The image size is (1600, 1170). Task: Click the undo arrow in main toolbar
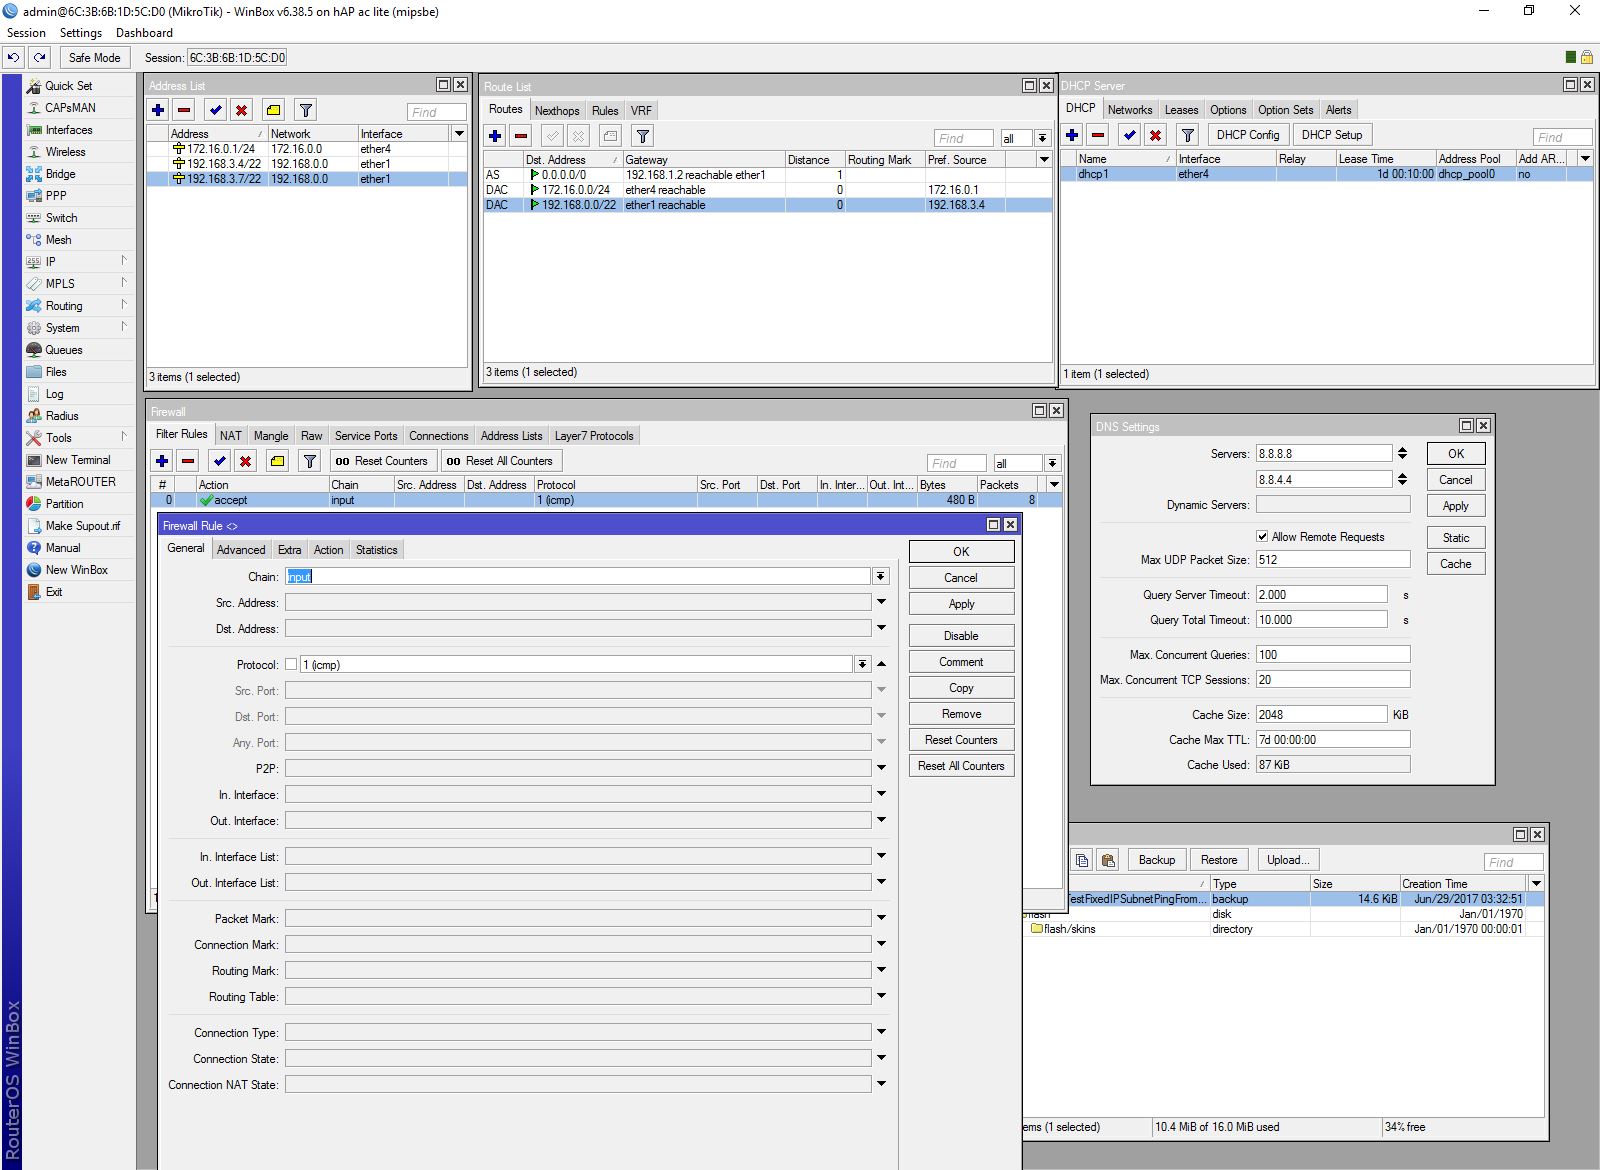click(14, 57)
